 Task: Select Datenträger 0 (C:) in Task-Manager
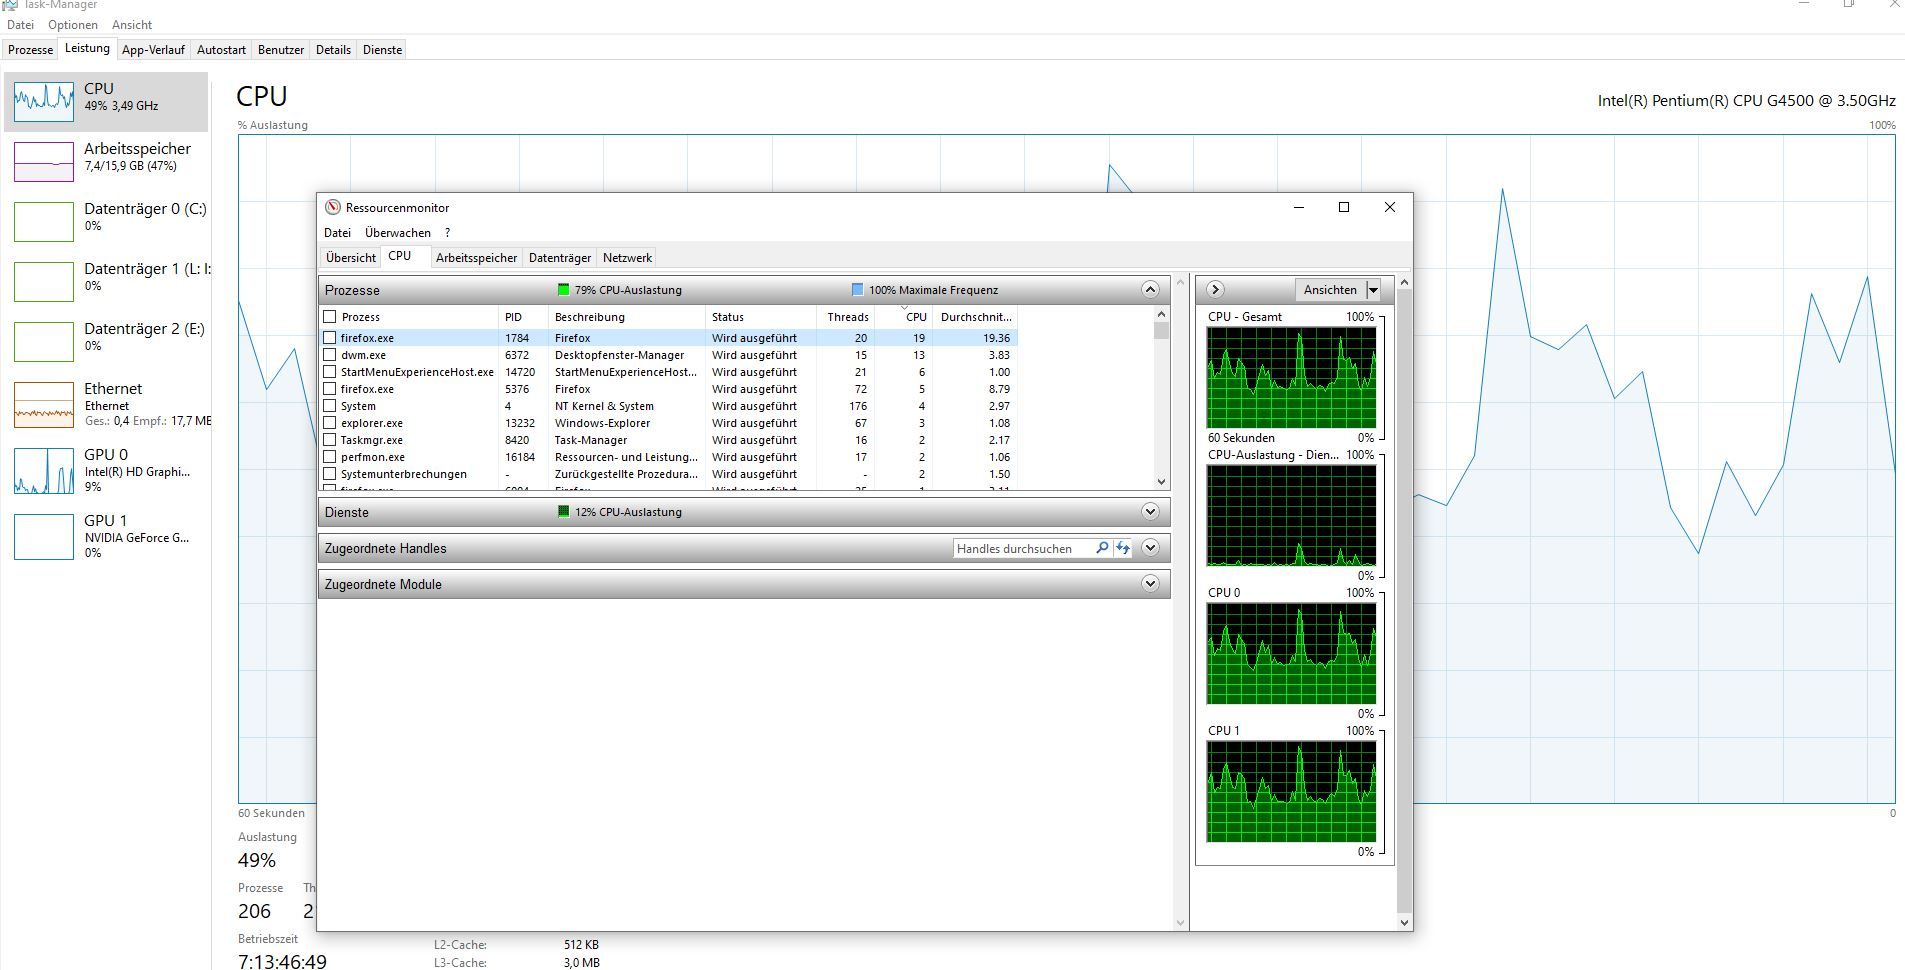click(106, 221)
